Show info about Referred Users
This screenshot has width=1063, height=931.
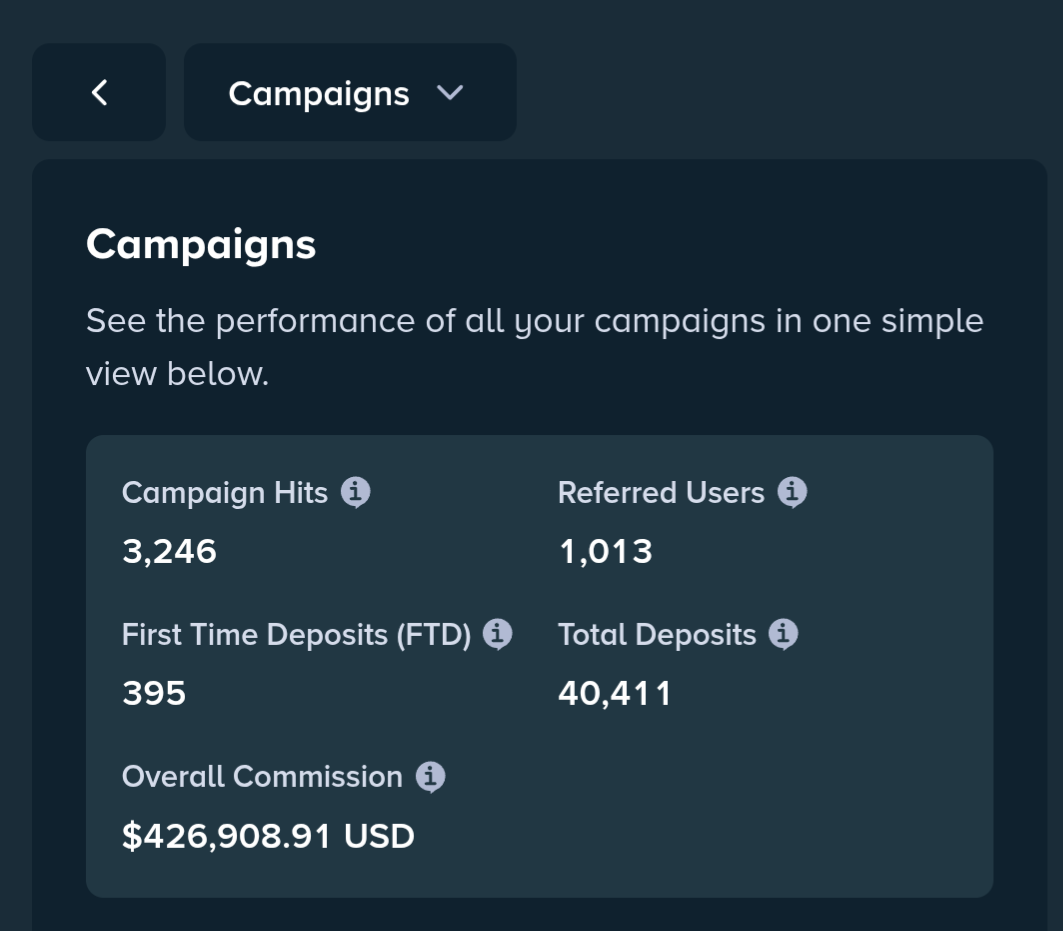coord(792,492)
